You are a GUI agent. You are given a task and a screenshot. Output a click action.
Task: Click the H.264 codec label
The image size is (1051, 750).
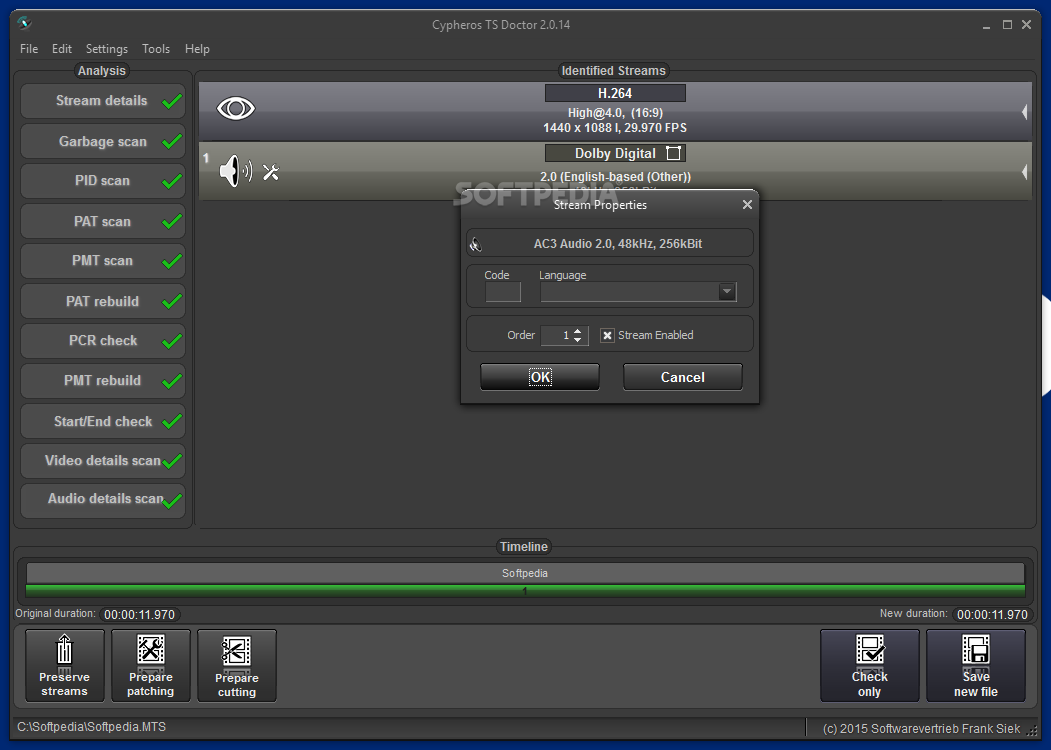coord(615,93)
